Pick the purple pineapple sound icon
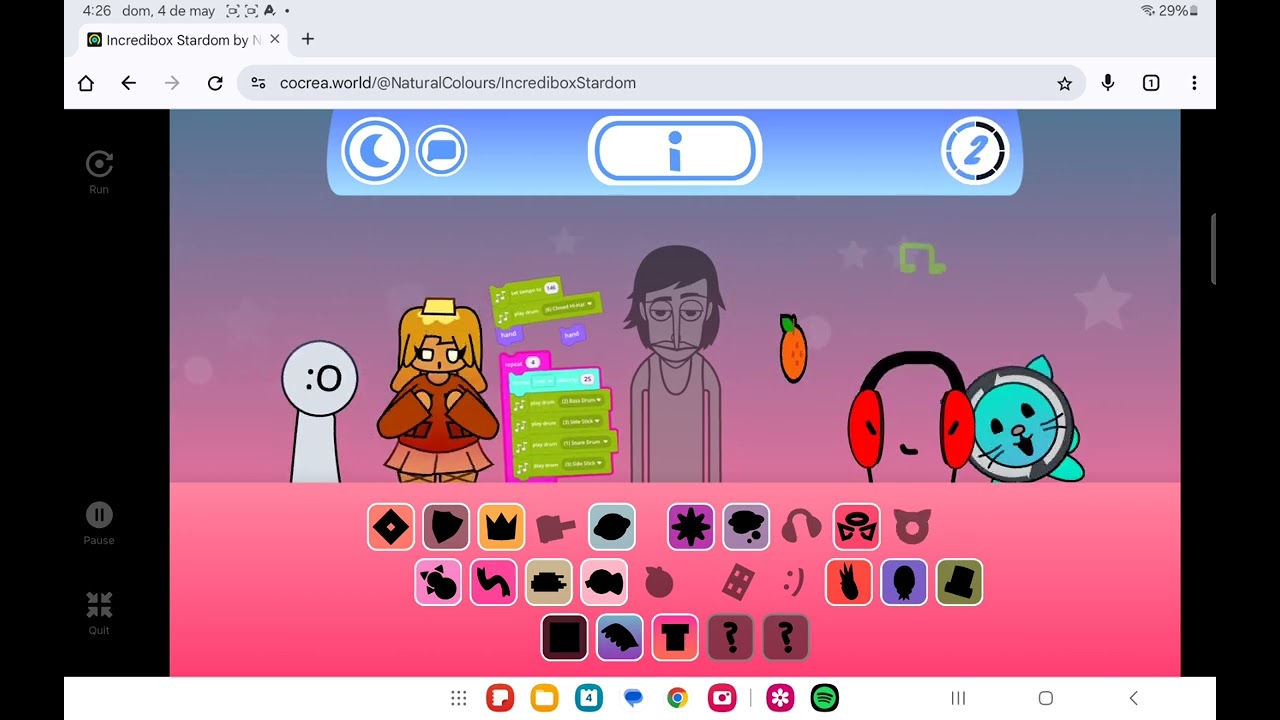Viewport: 1280px width, 720px height. click(x=904, y=582)
